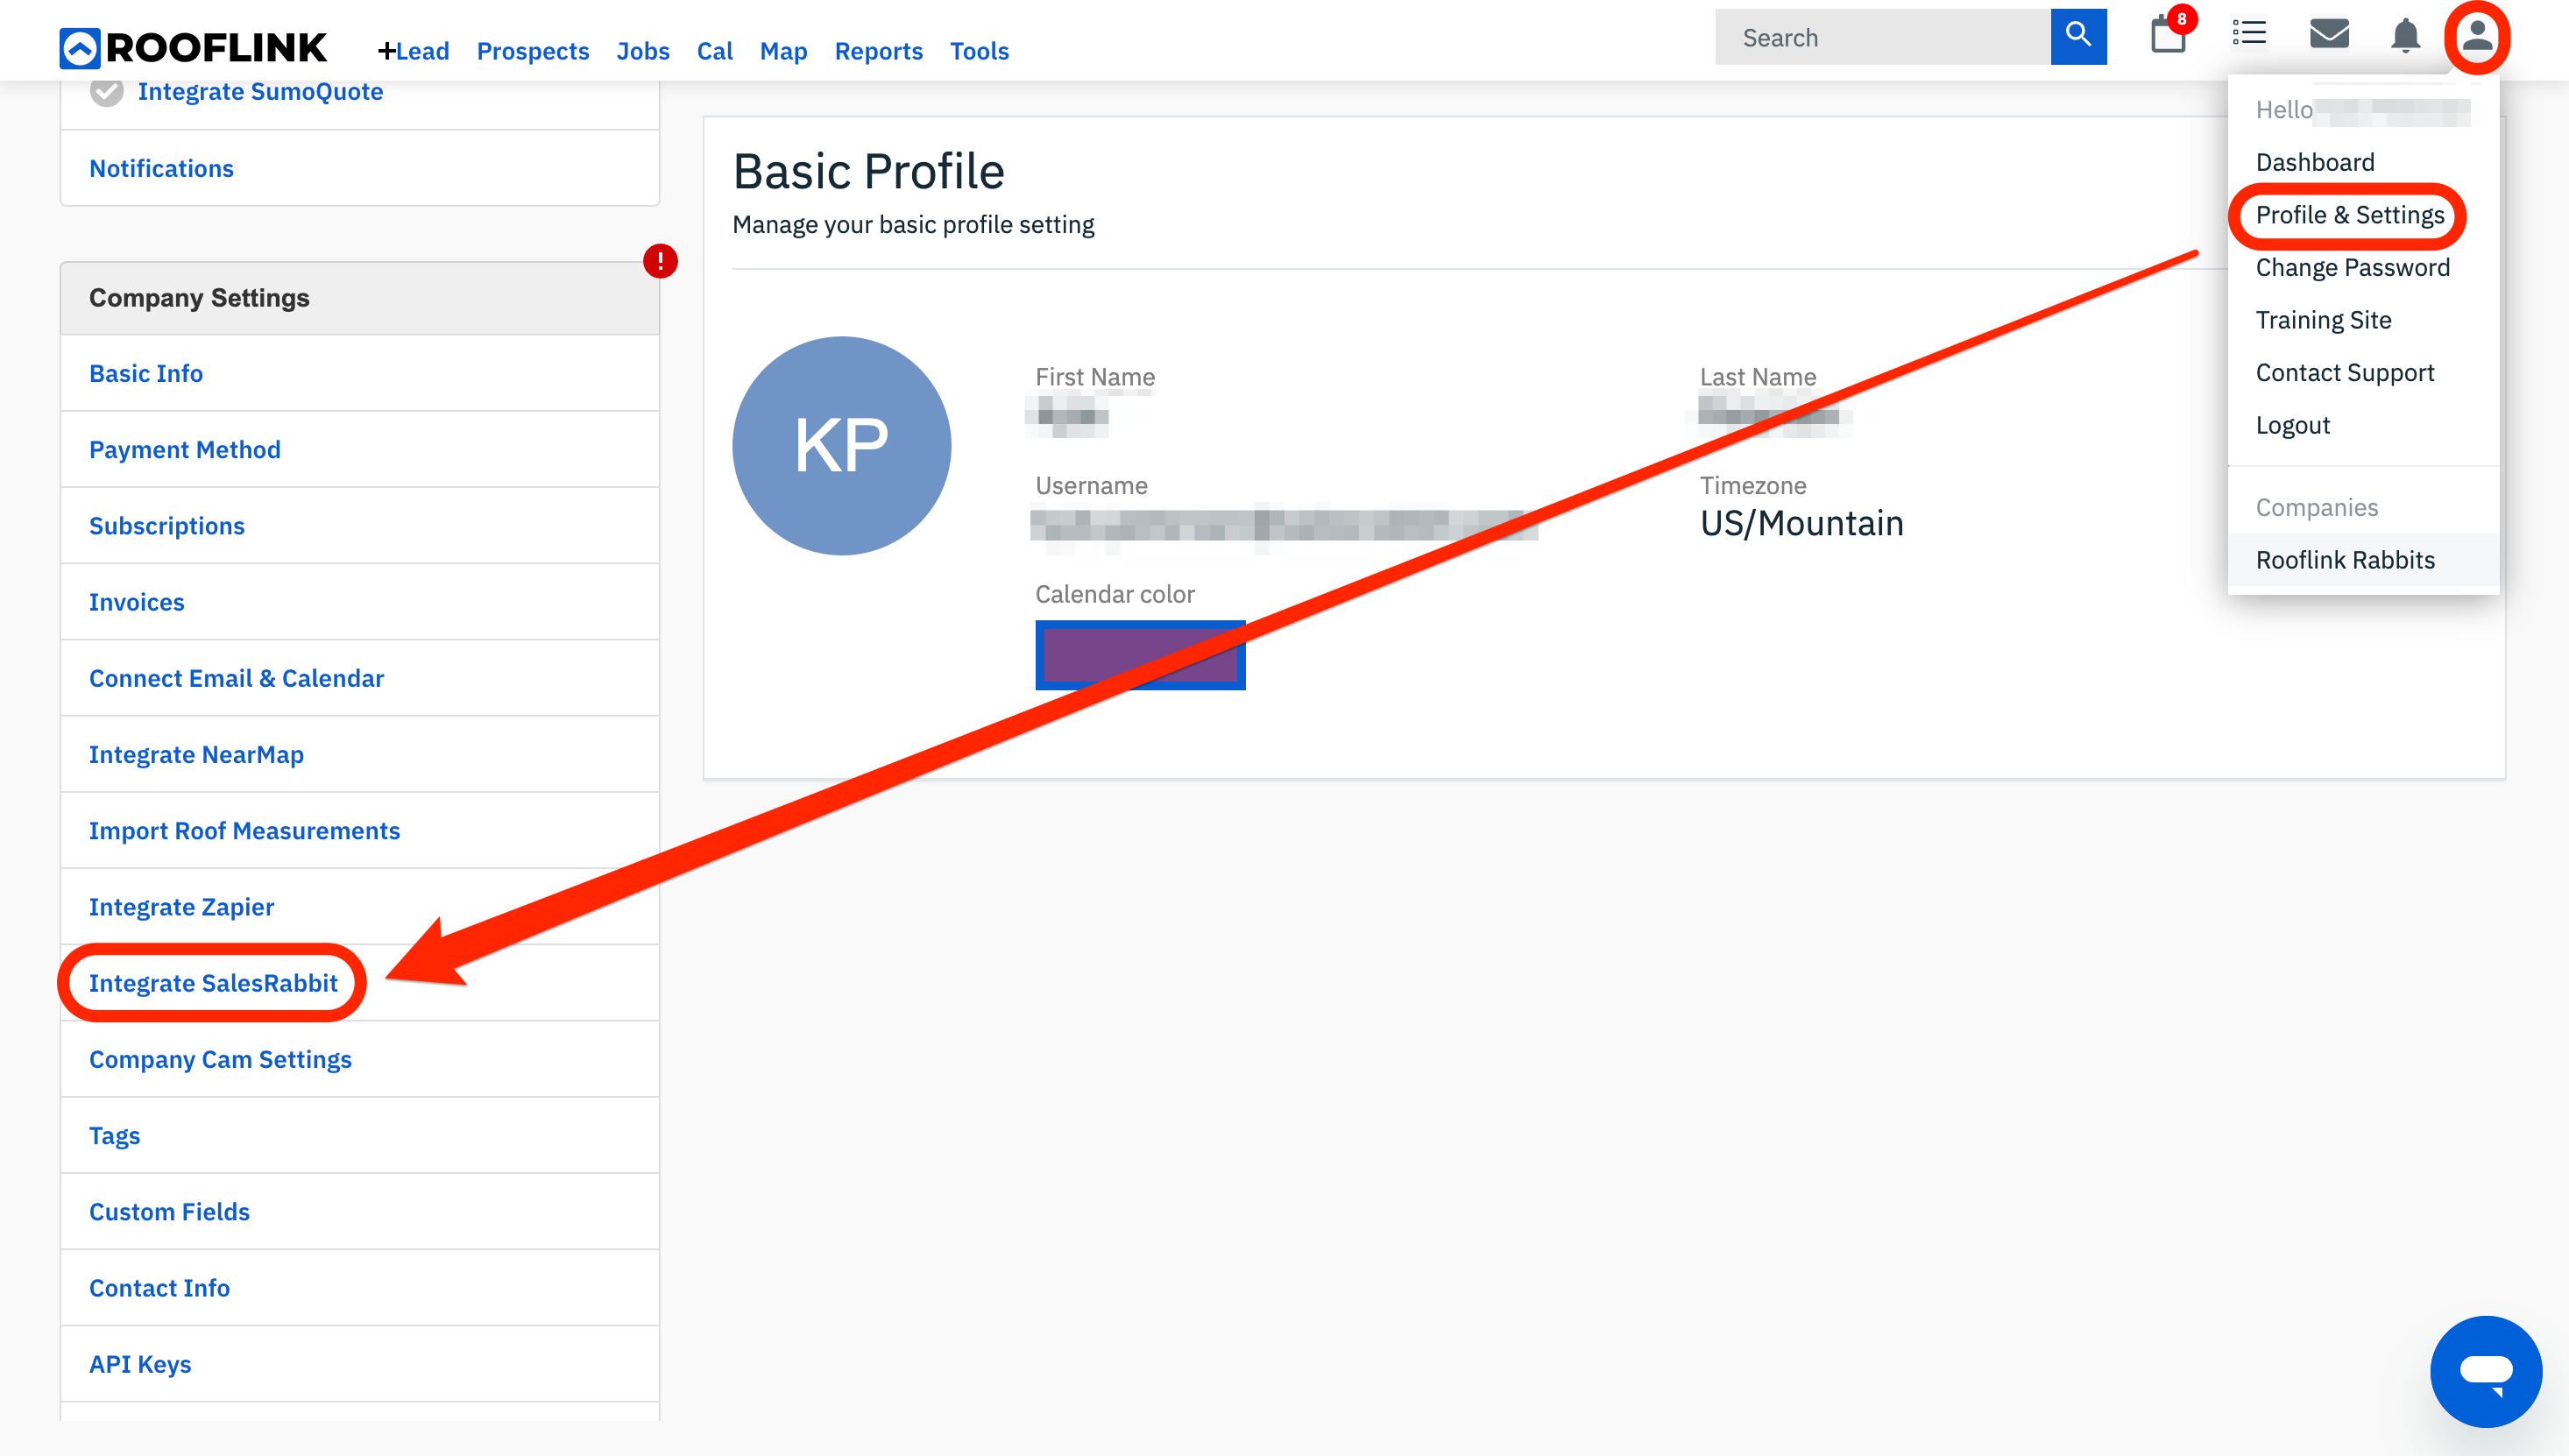
Task: Open the envelope messages icon
Action: click(2329, 33)
